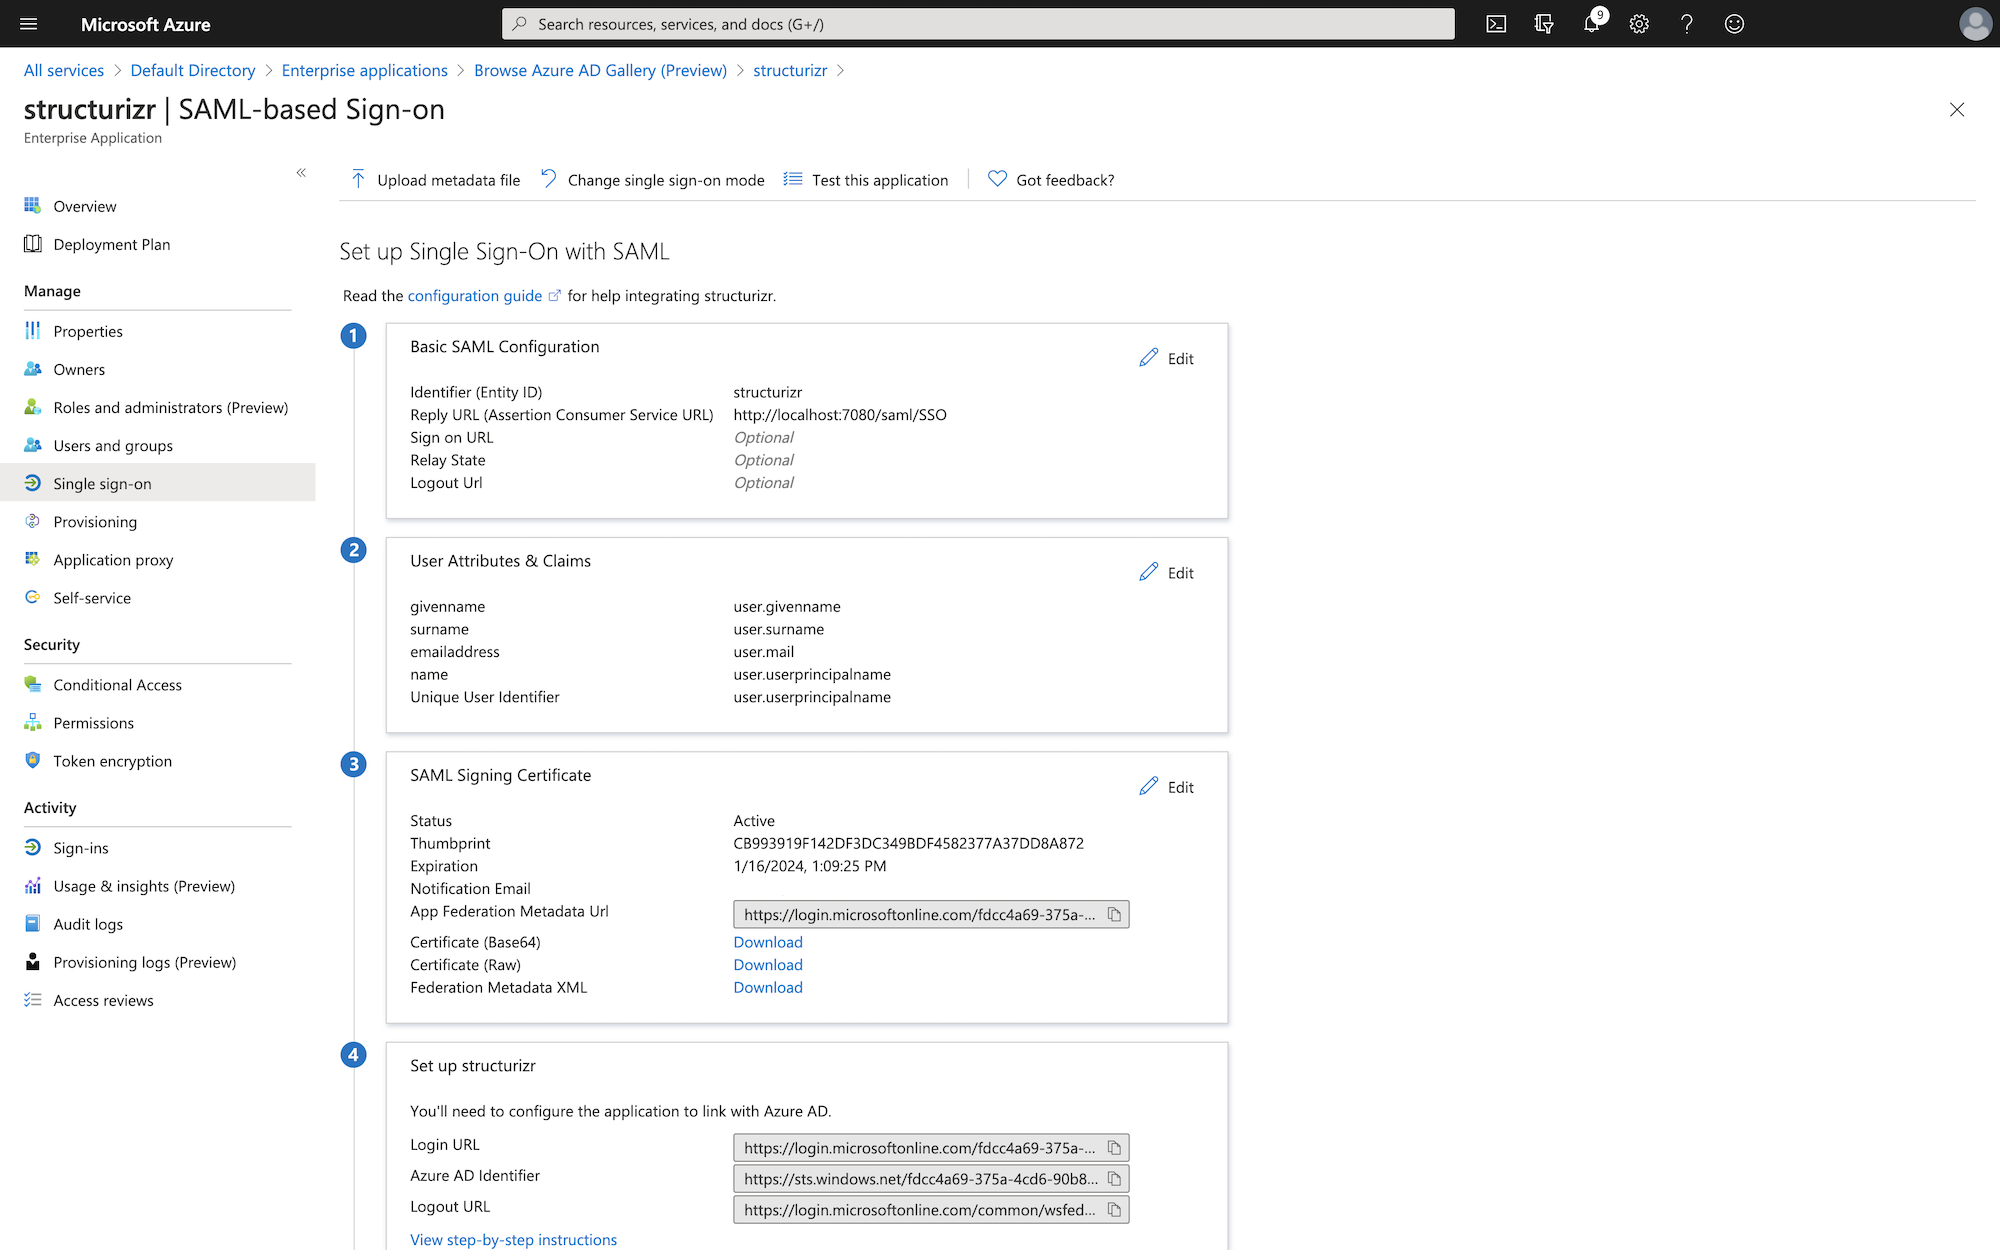This screenshot has height=1250, width=2000.
Task: Copy the App Federation Metadata Url
Action: (x=1114, y=914)
